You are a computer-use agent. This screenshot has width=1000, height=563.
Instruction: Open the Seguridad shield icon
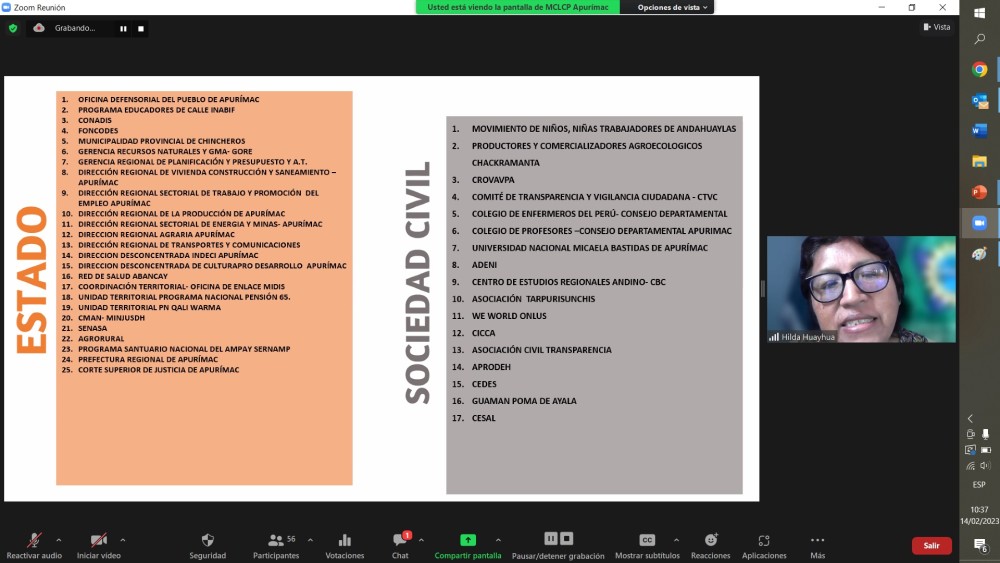click(208, 540)
